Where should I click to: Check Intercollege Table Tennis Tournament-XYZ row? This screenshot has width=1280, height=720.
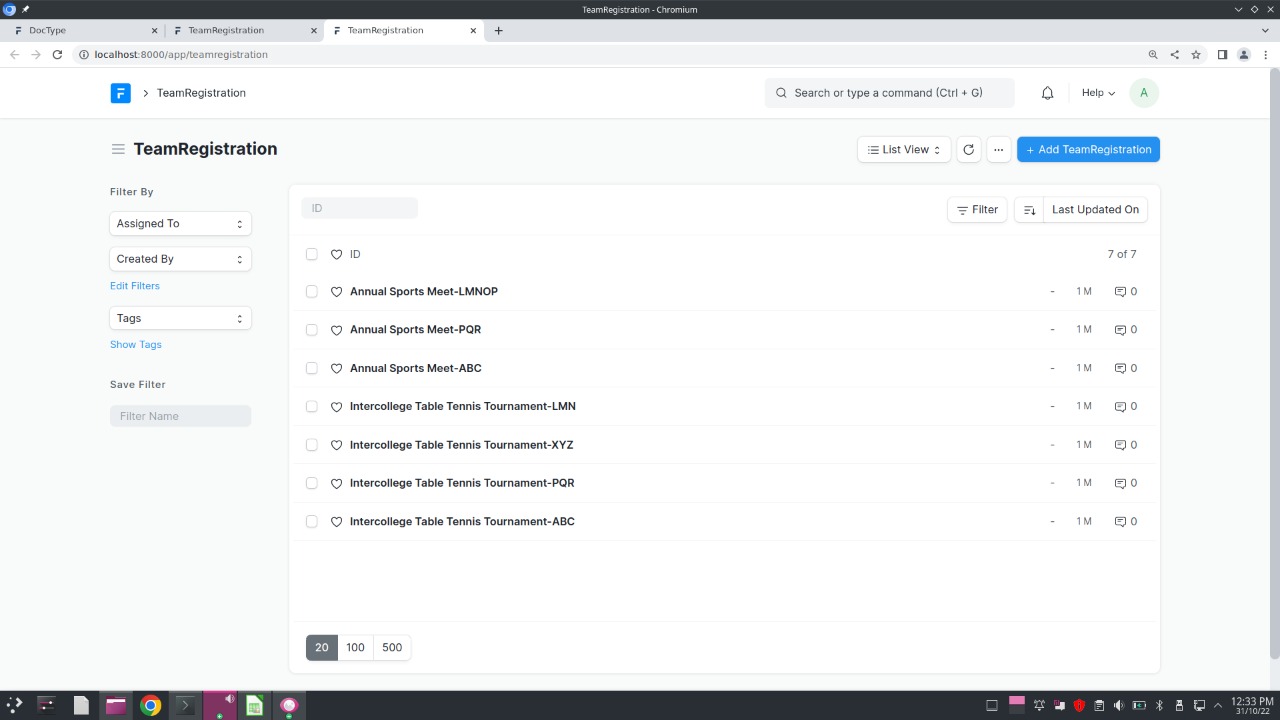click(x=312, y=444)
